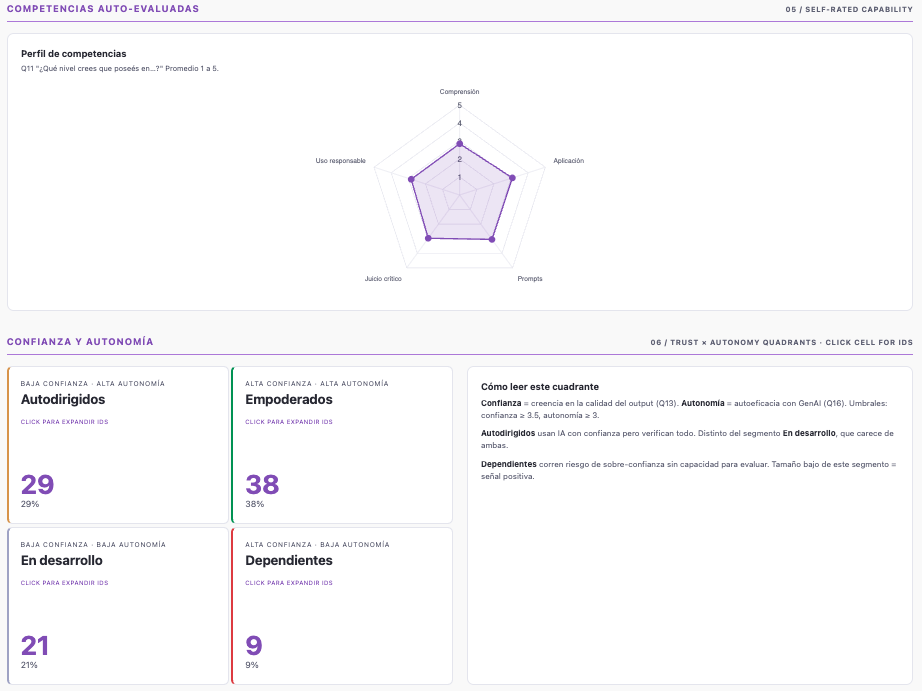This screenshot has height=691, width=922.
Task: Click the Q11 question subtitle text
Action: click(119, 68)
